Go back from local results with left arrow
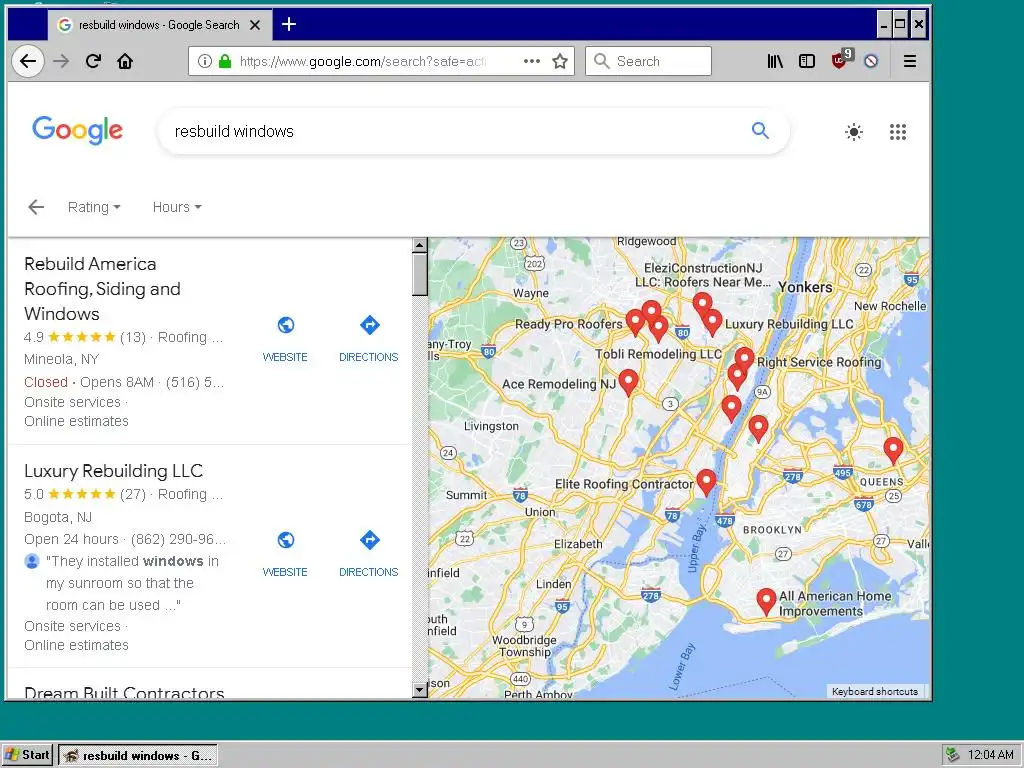This screenshot has height=768, width=1024. [x=36, y=207]
